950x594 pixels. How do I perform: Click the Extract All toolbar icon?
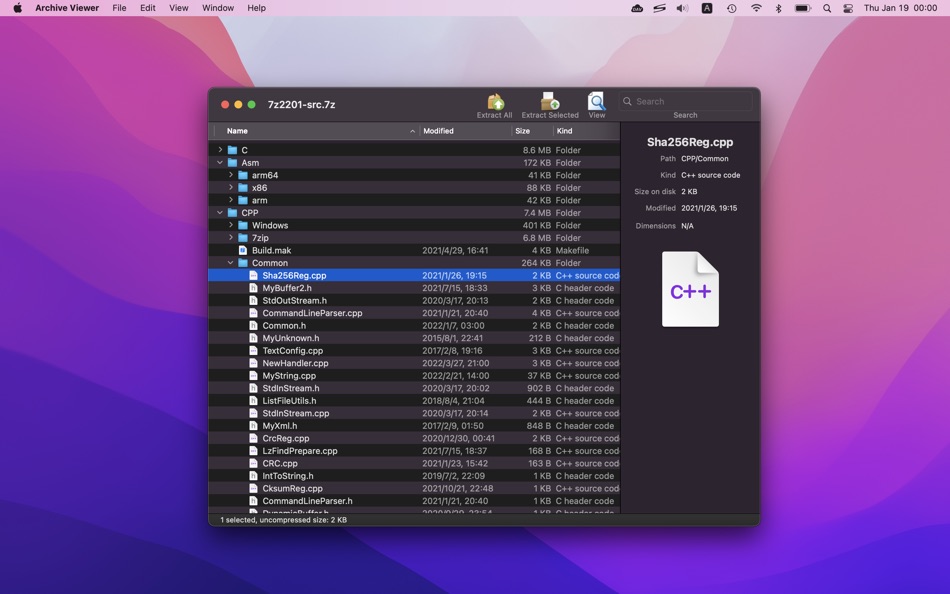pyautogui.click(x=494, y=101)
